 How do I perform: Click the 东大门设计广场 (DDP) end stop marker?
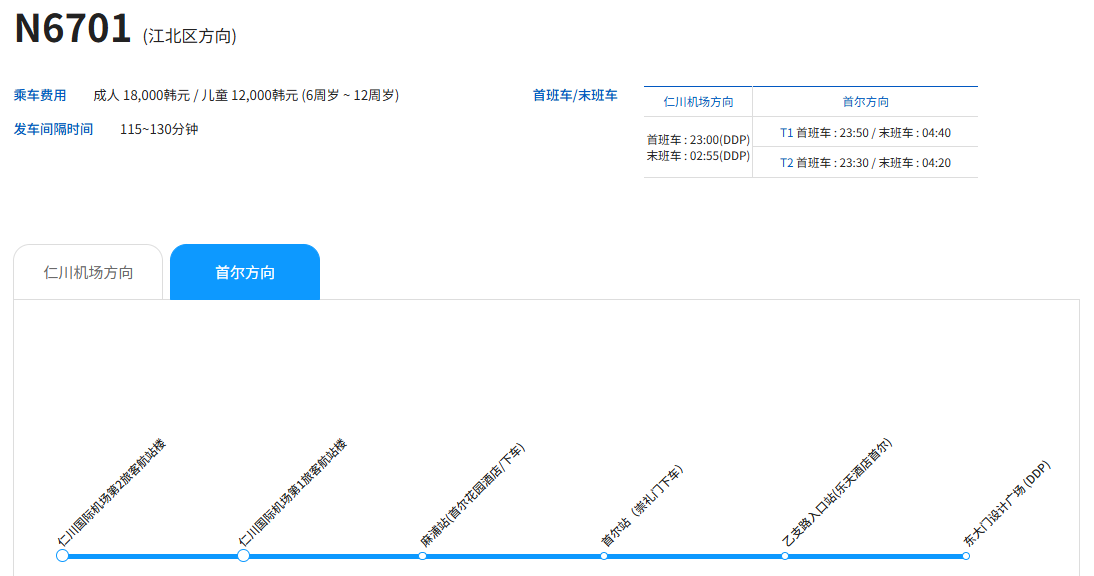pyautogui.click(x=966, y=555)
